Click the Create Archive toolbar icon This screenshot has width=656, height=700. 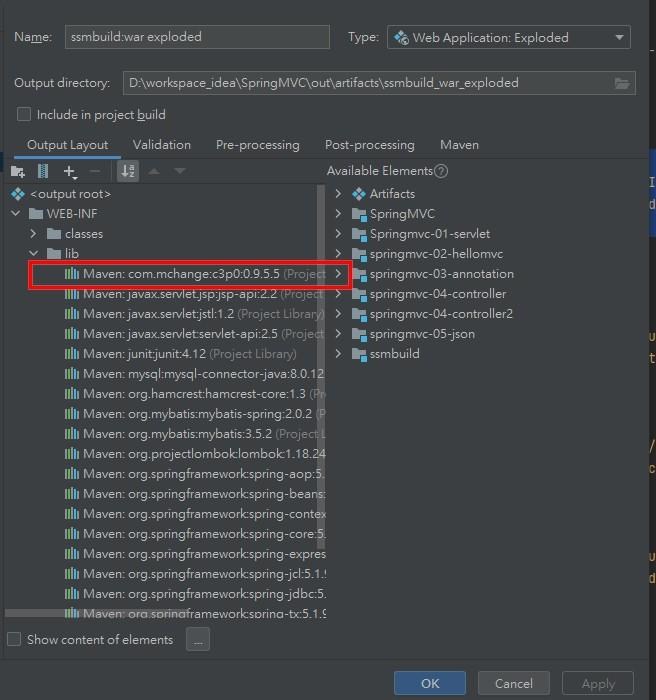43,172
